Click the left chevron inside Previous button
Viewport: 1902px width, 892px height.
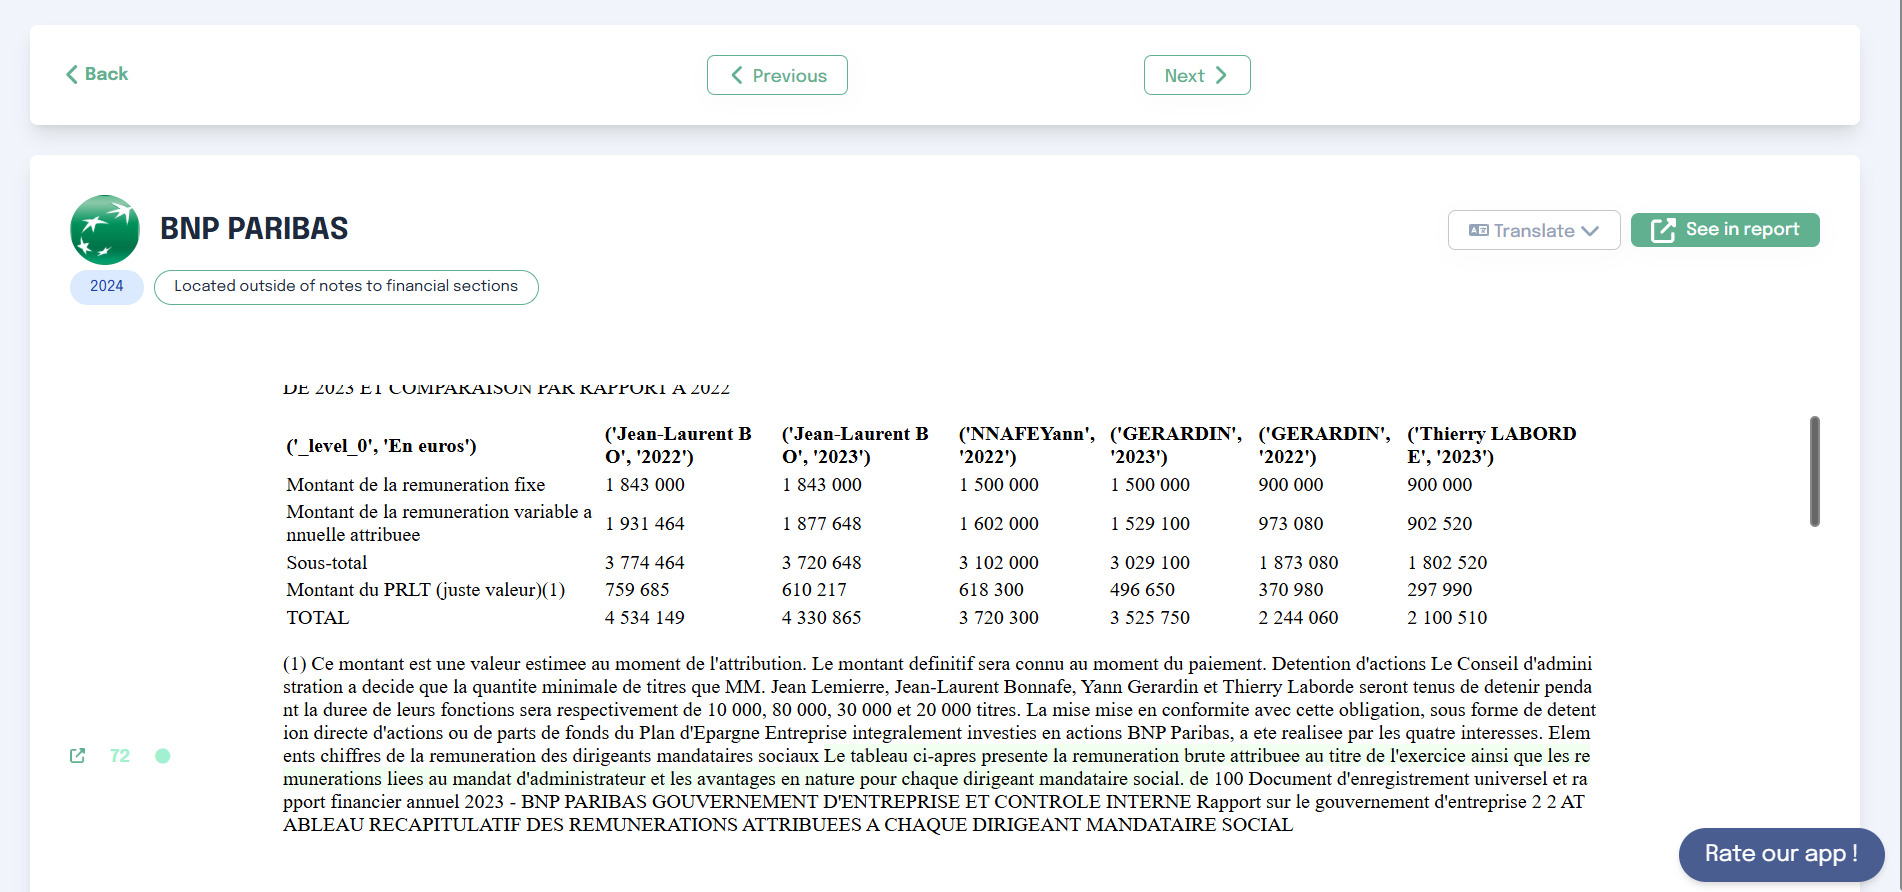[x=737, y=75]
